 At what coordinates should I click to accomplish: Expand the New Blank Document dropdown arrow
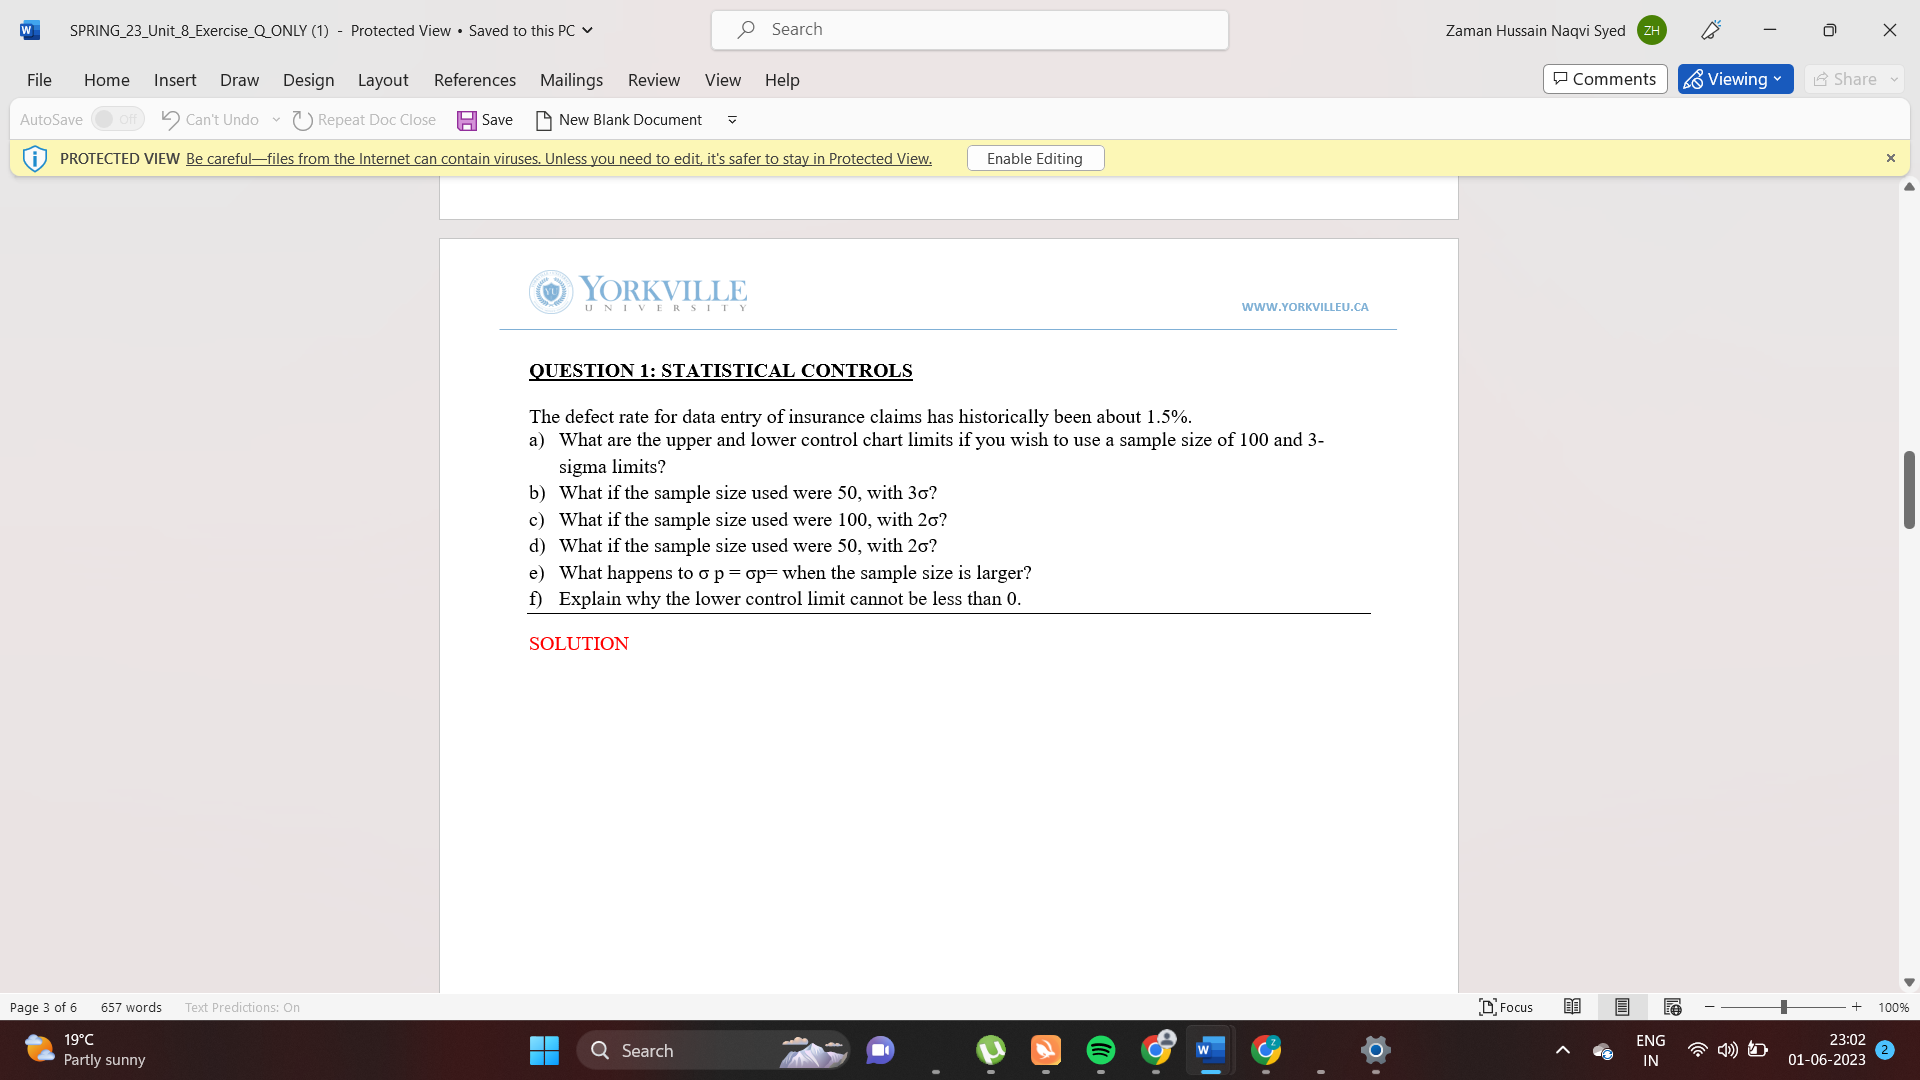[x=732, y=119]
